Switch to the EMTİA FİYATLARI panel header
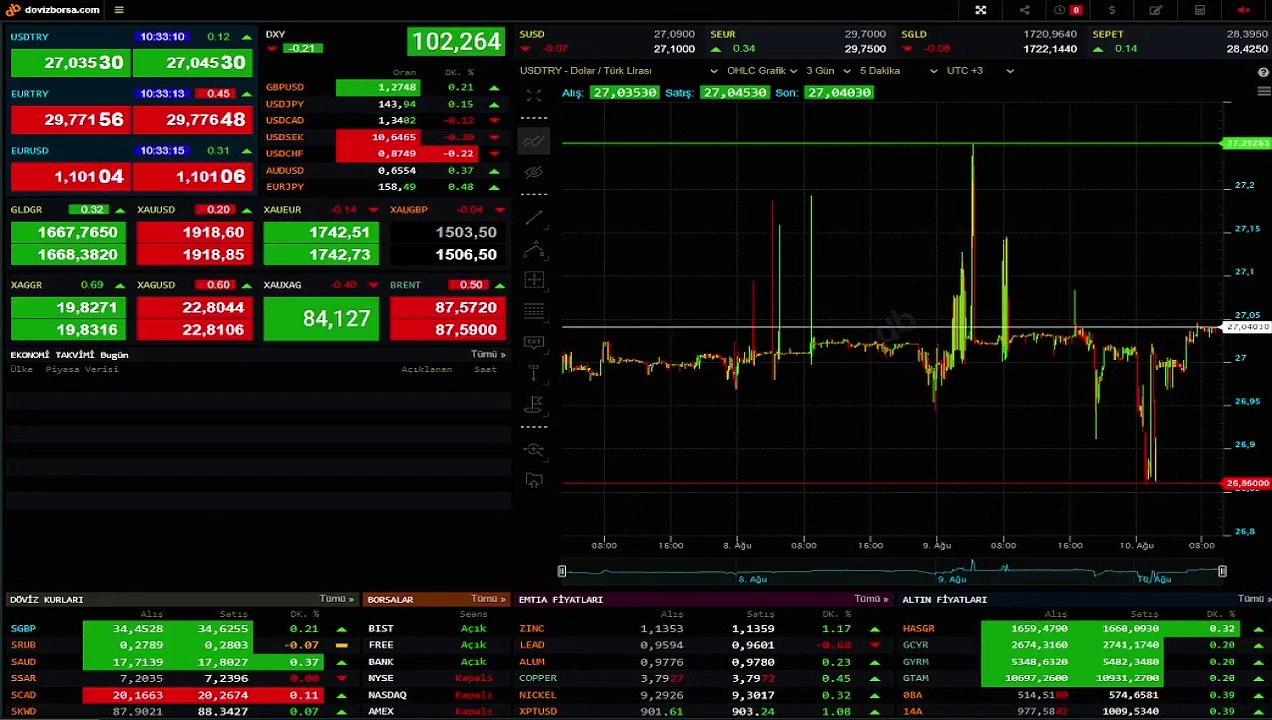The width and height of the screenshot is (1272, 720). coord(560,600)
